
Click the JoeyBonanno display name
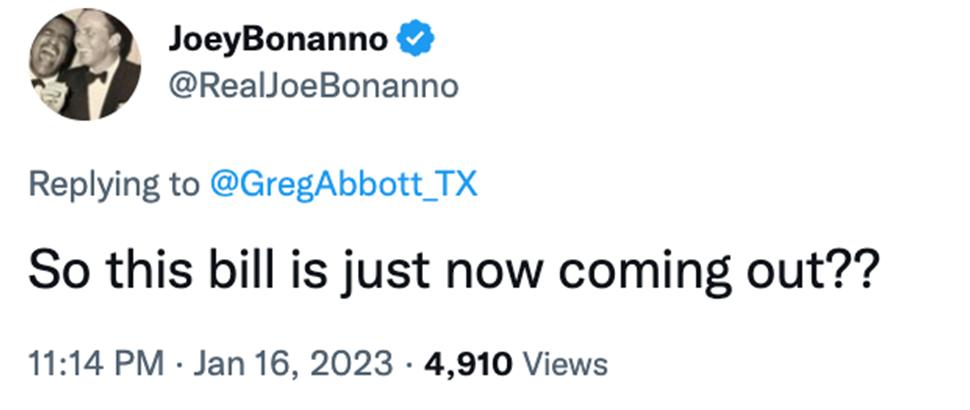pyautogui.click(x=278, y=40)
